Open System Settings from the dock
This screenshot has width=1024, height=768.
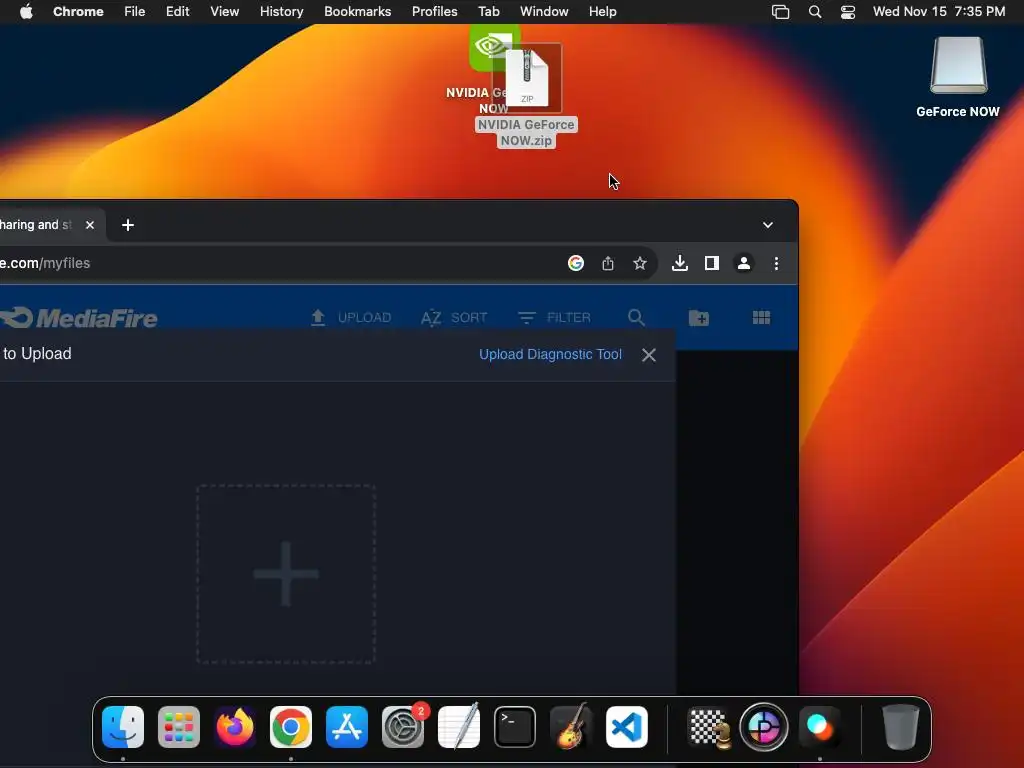[x=403, y=726]
